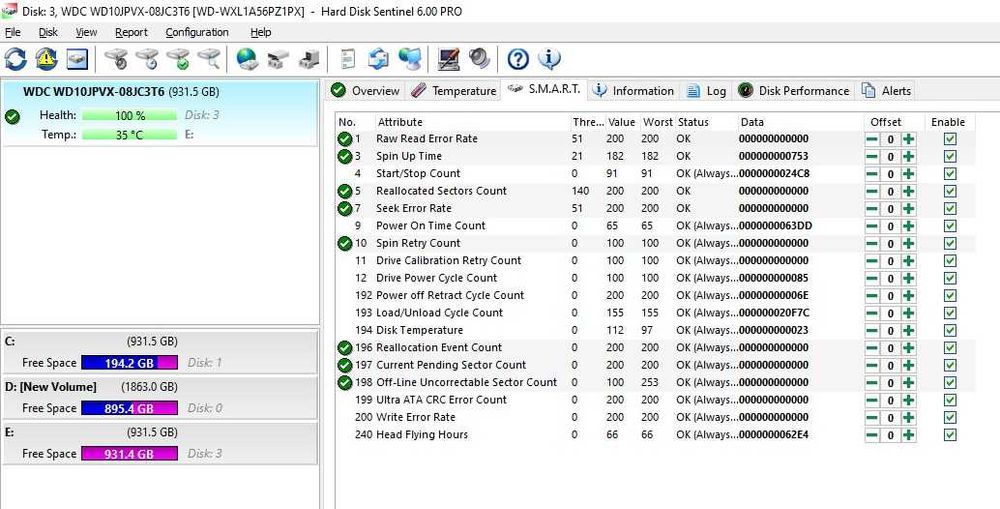Click the refresh icon with yellow warning triangle
1000x509 pixels.
(47, 59)
